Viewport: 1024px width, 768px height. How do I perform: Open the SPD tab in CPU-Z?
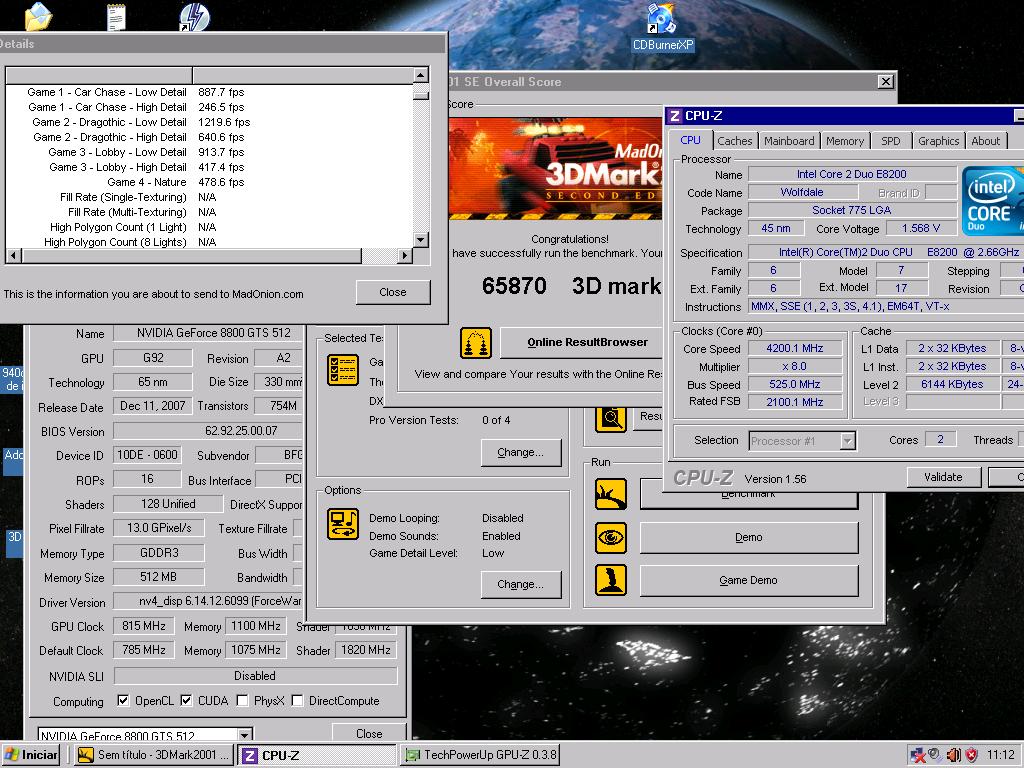point(891,141)
